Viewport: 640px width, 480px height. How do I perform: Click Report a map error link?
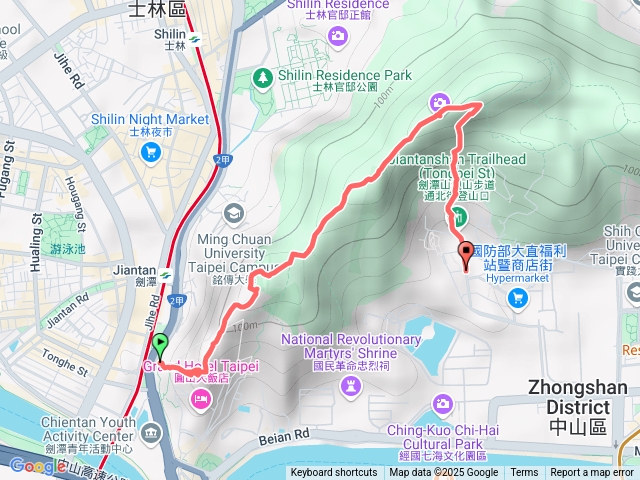click(591, 473)
